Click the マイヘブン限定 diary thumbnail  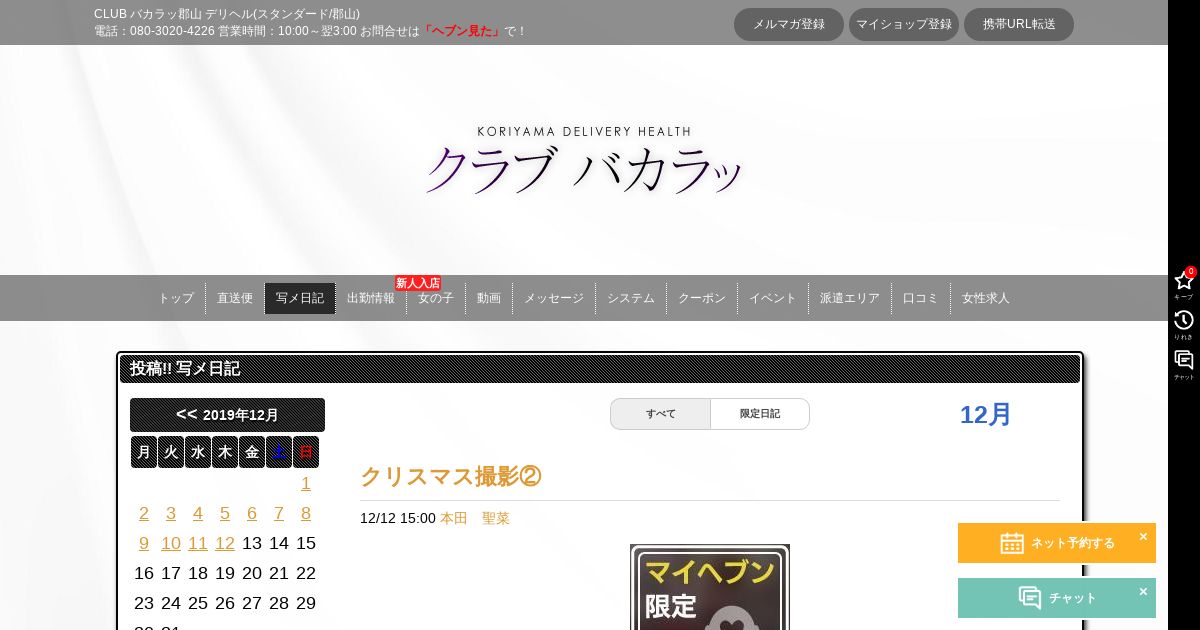click(x=710, y=587)
